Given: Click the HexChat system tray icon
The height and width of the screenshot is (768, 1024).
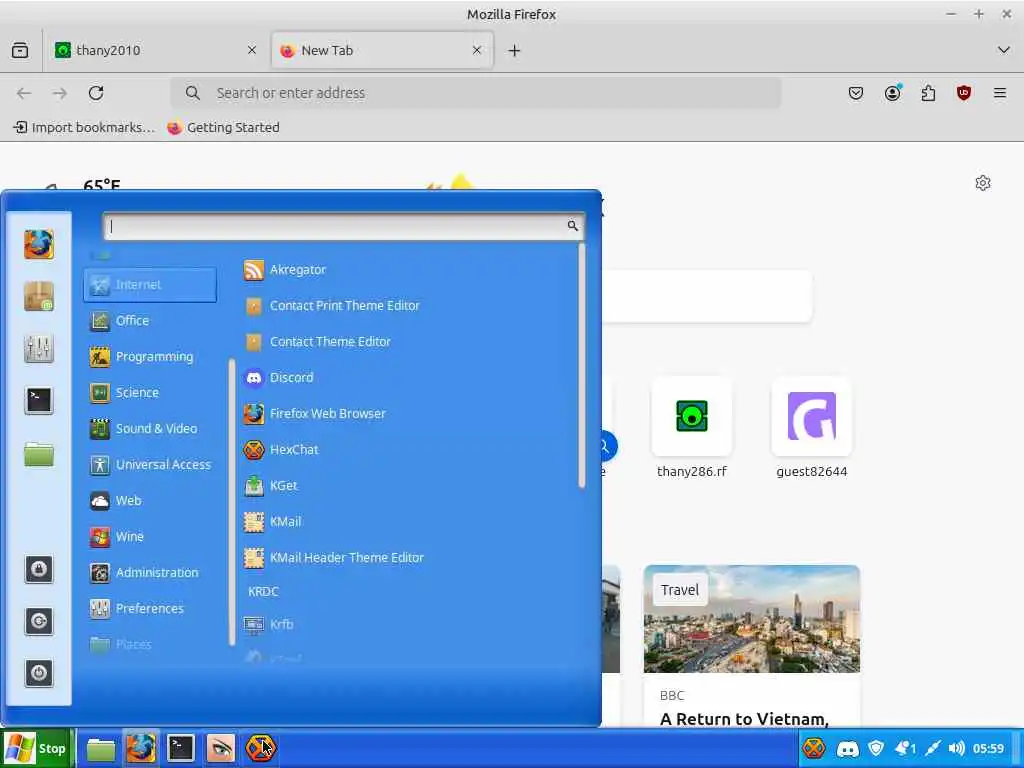Looking at the screenshot, I should (814, 748).
